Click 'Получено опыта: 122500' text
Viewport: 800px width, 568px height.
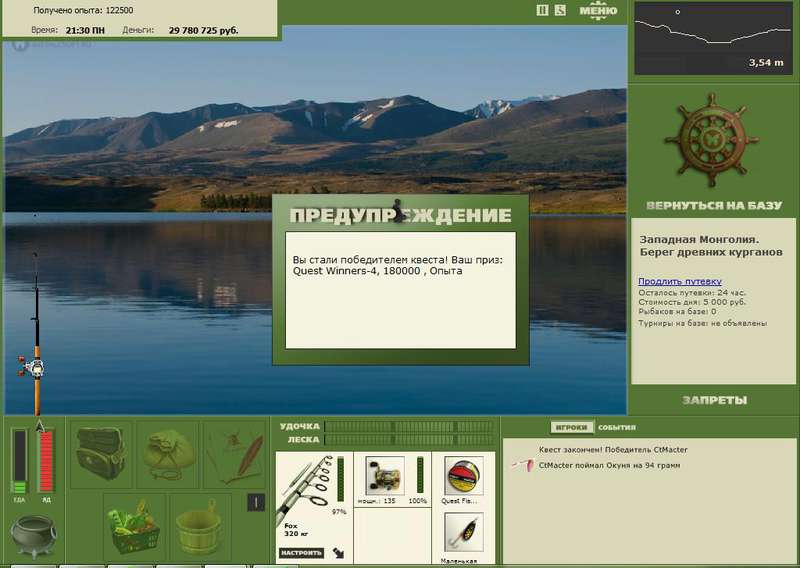pyautogui.click(x=83, y=10)
